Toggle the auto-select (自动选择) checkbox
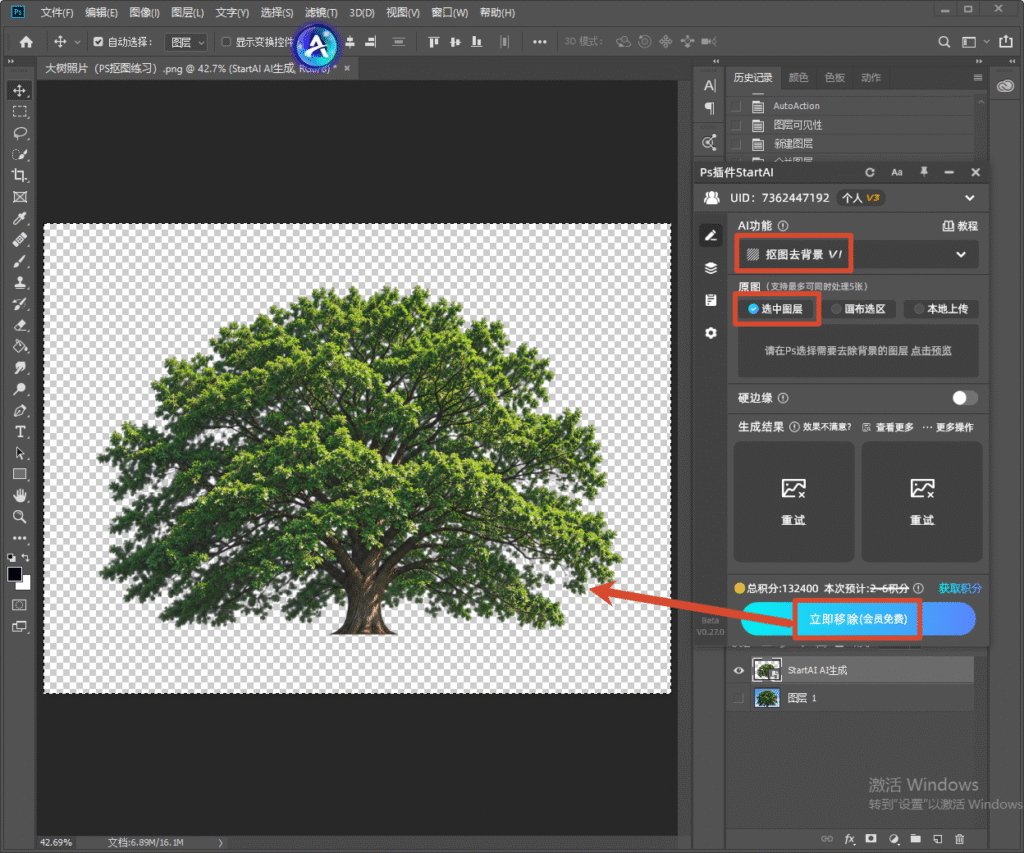Image resolution: width=1024 pixels, height=853 pixels. 98,42
